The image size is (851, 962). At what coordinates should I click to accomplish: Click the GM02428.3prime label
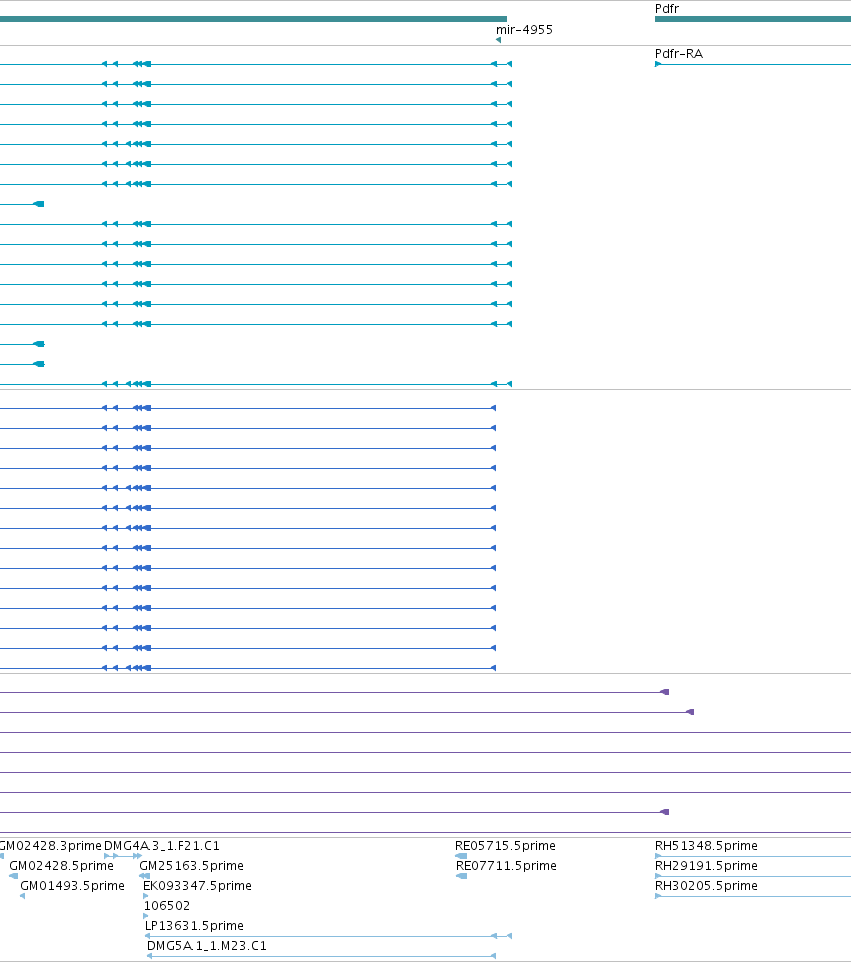tap(51, 845)
